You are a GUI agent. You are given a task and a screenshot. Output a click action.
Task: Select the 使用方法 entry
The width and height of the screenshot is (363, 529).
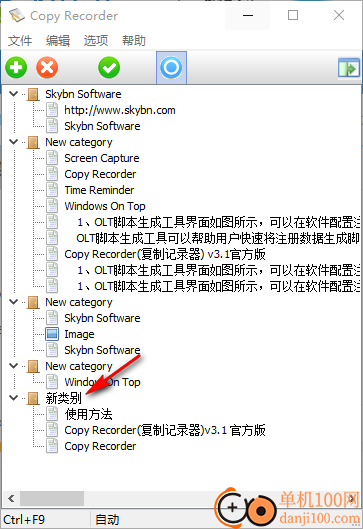pos(88,414)
